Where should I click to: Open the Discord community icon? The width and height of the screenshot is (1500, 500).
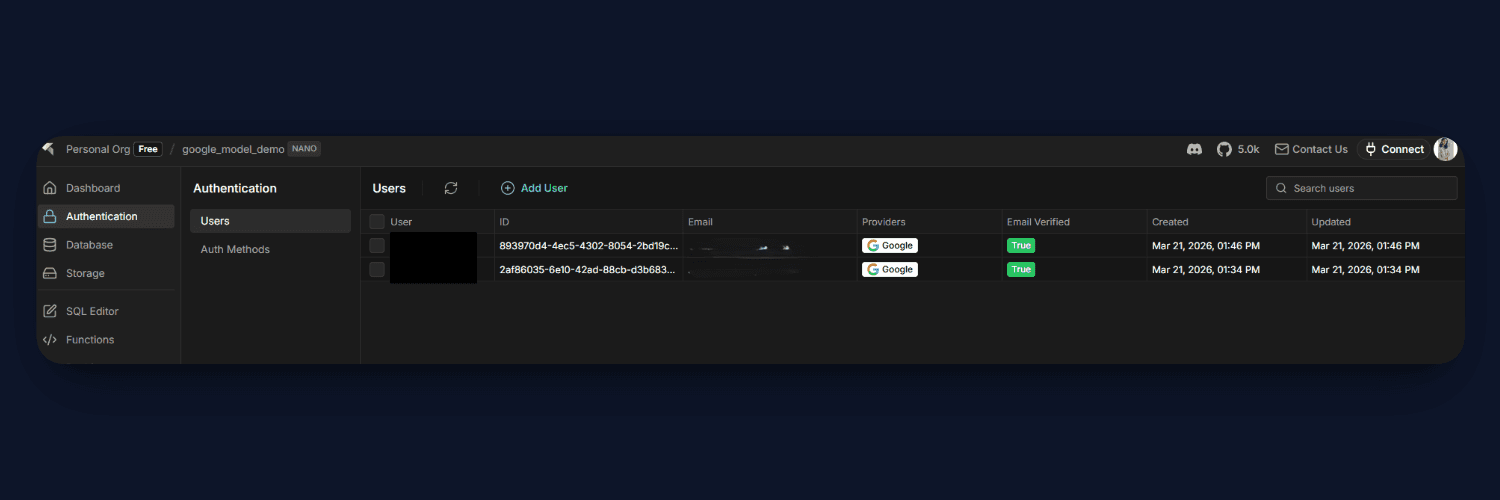1194,149
